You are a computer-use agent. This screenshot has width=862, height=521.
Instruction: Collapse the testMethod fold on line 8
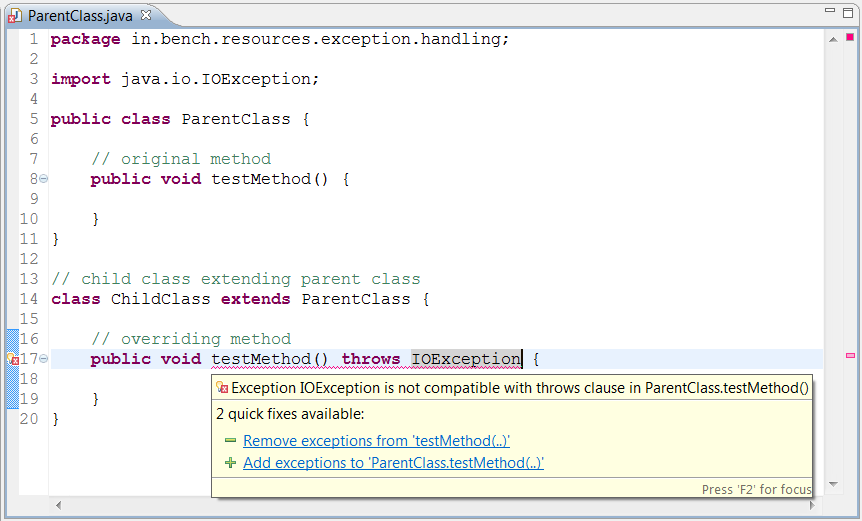click(44, 179)
